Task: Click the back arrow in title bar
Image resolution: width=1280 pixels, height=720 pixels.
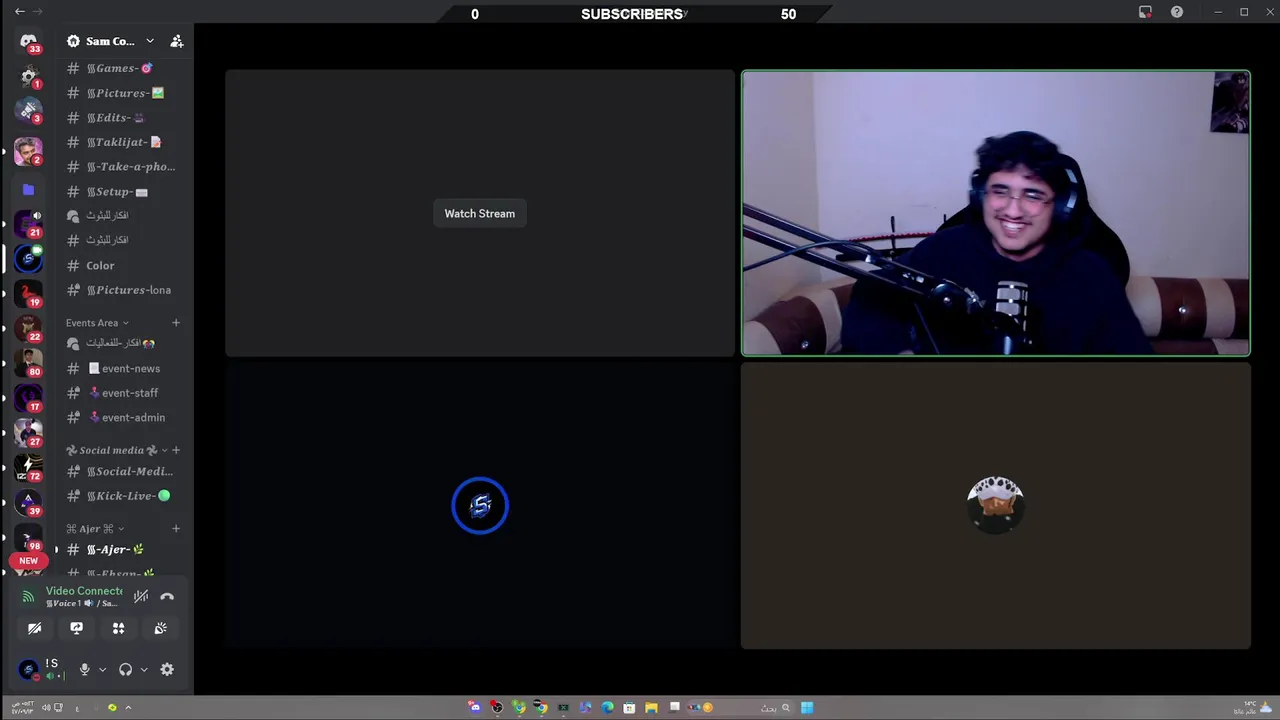Action: (x=19, y=12)
